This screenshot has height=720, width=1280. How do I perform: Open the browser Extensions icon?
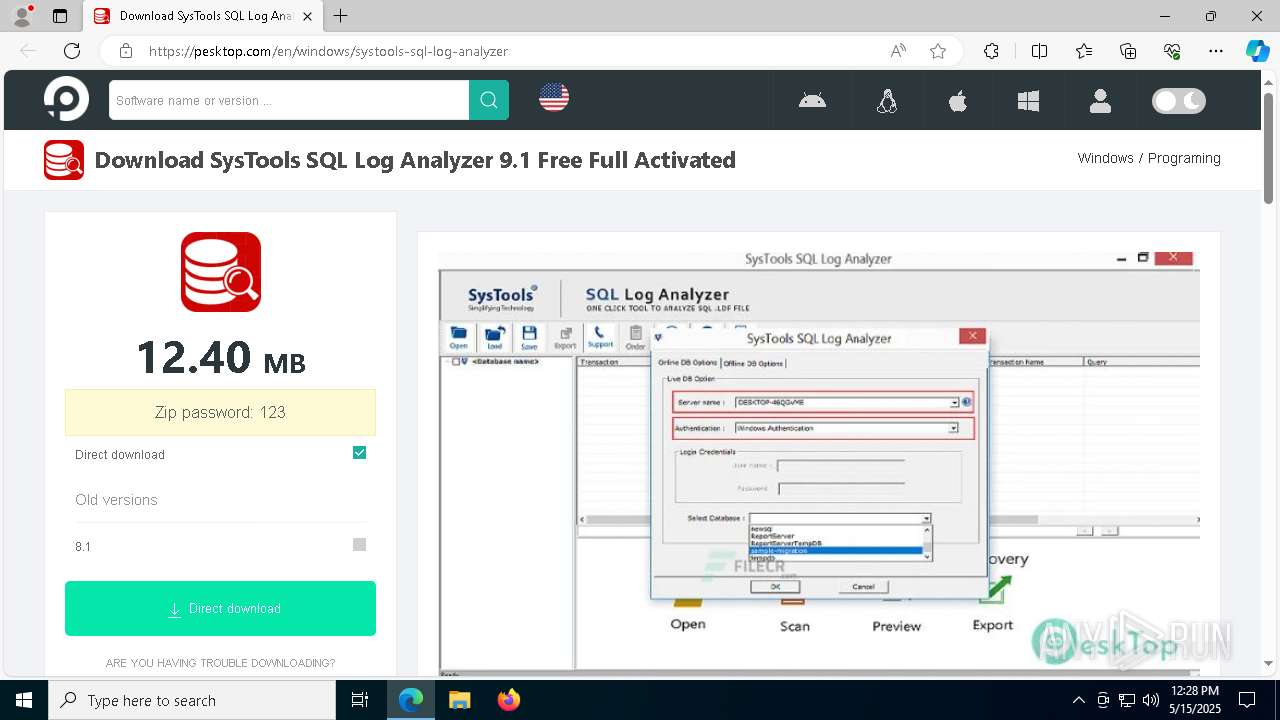[x=991, y=51]
